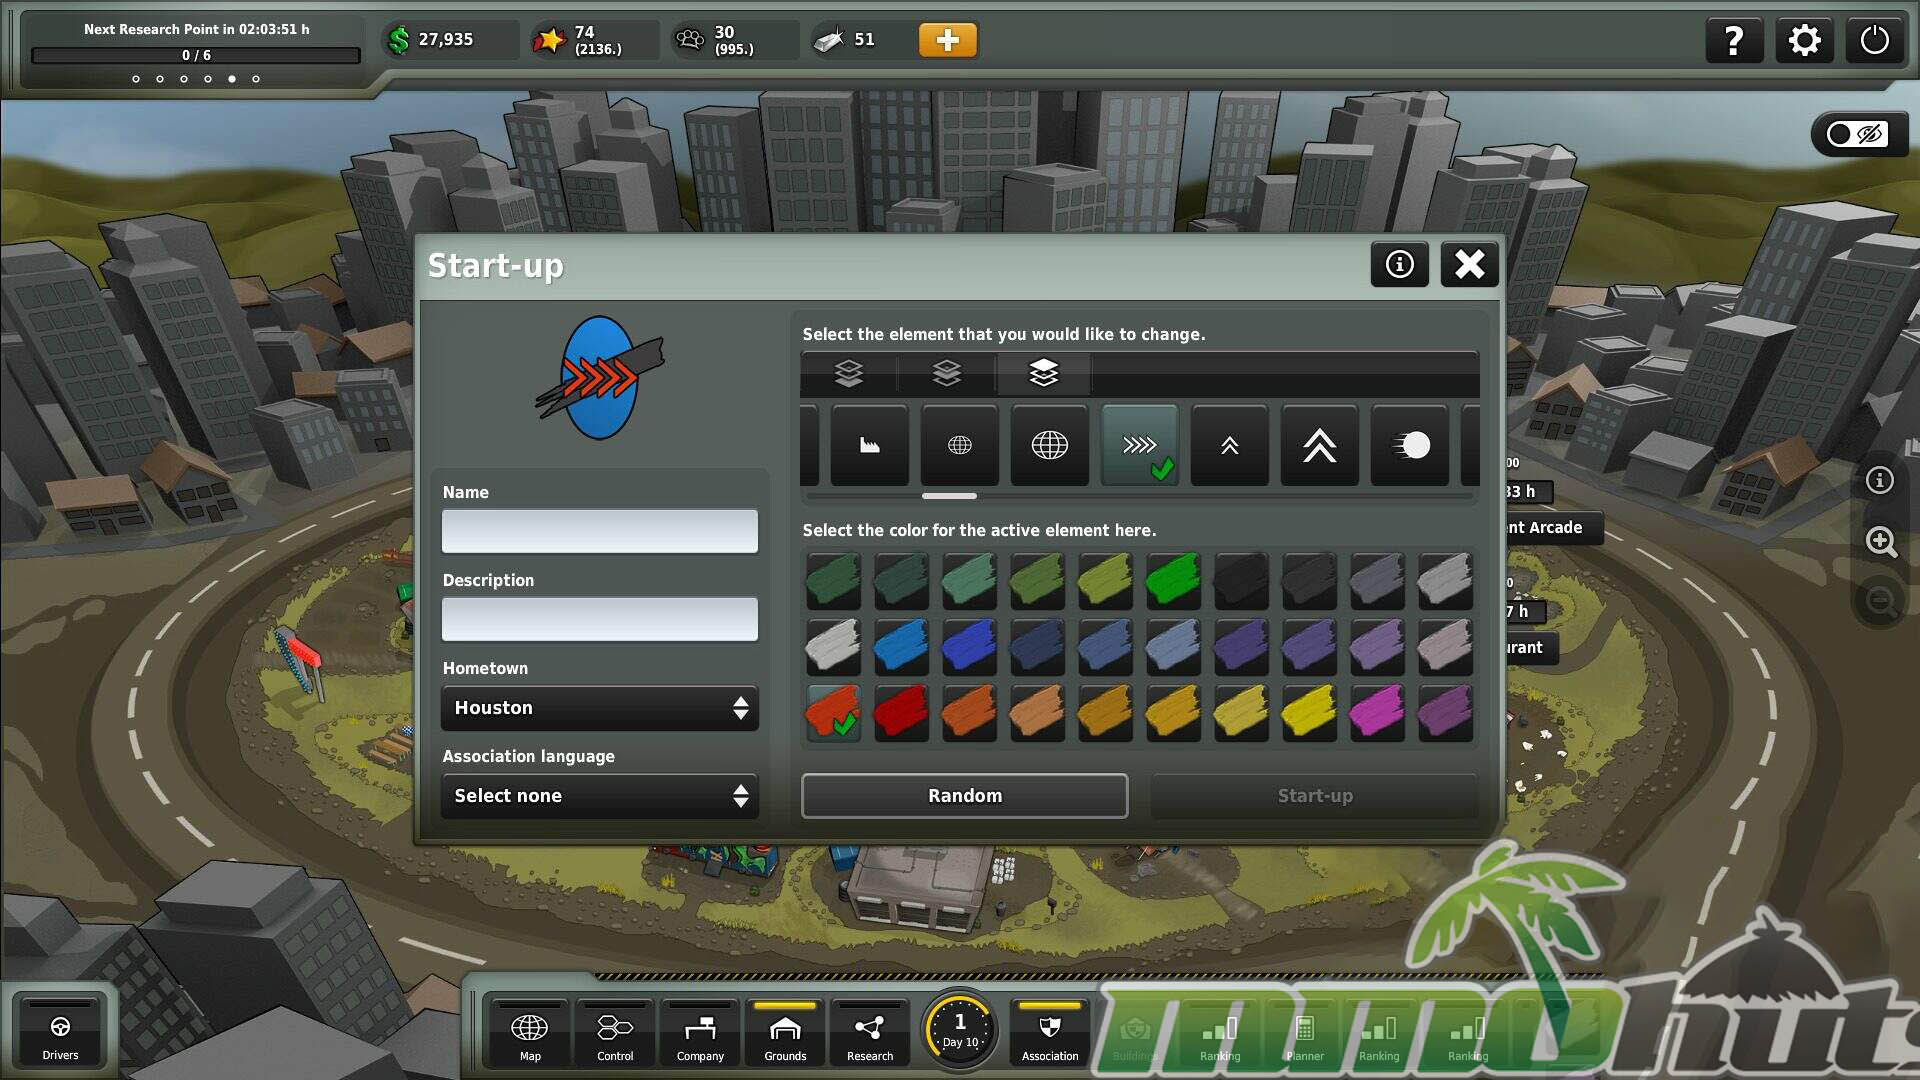Viewport: 1920px width, 1080px height.
Task: Open the Association language dropdown
Action: pos(600,796)
